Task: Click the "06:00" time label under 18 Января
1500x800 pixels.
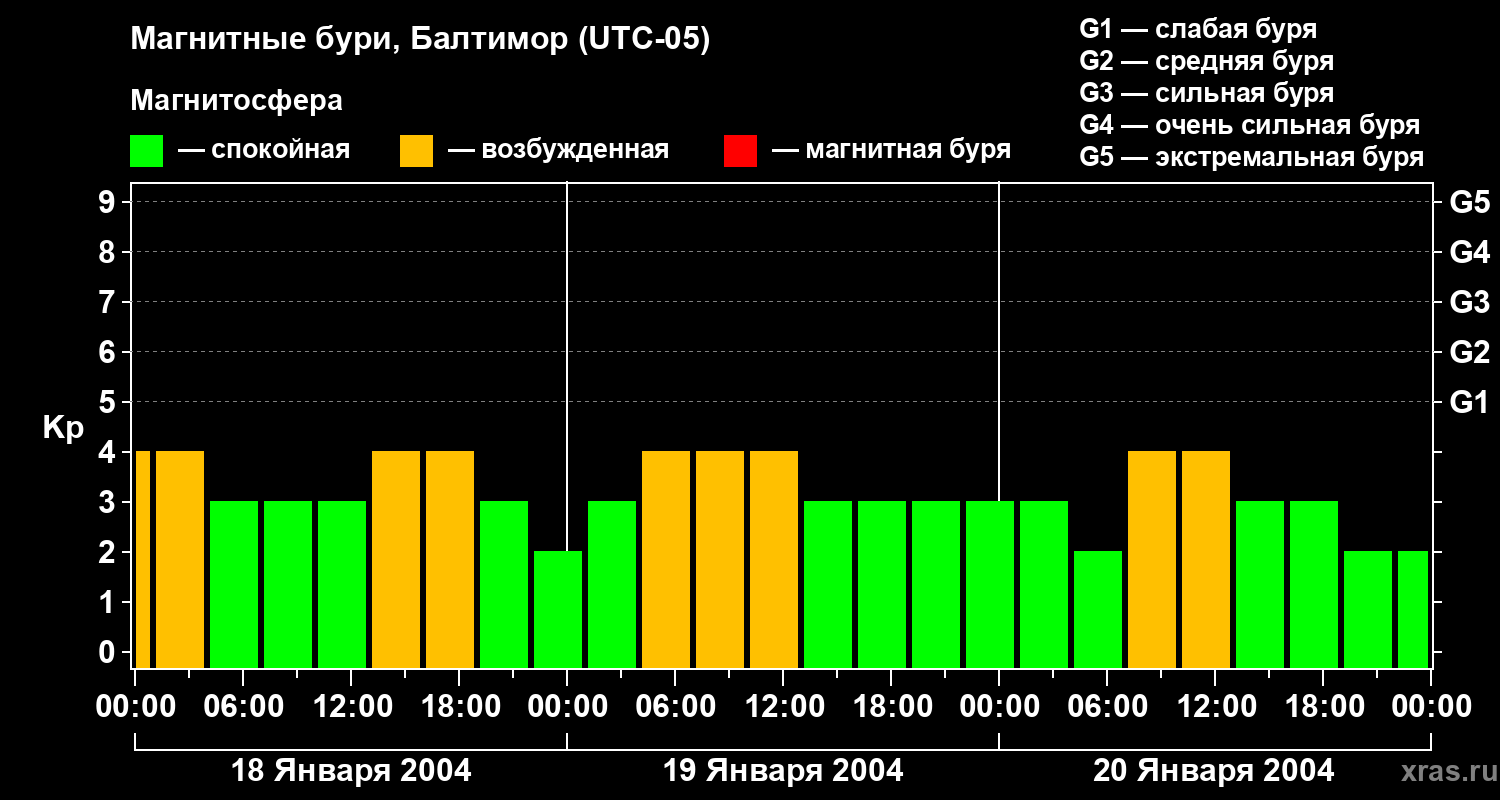Action: [x=243, y=707]
